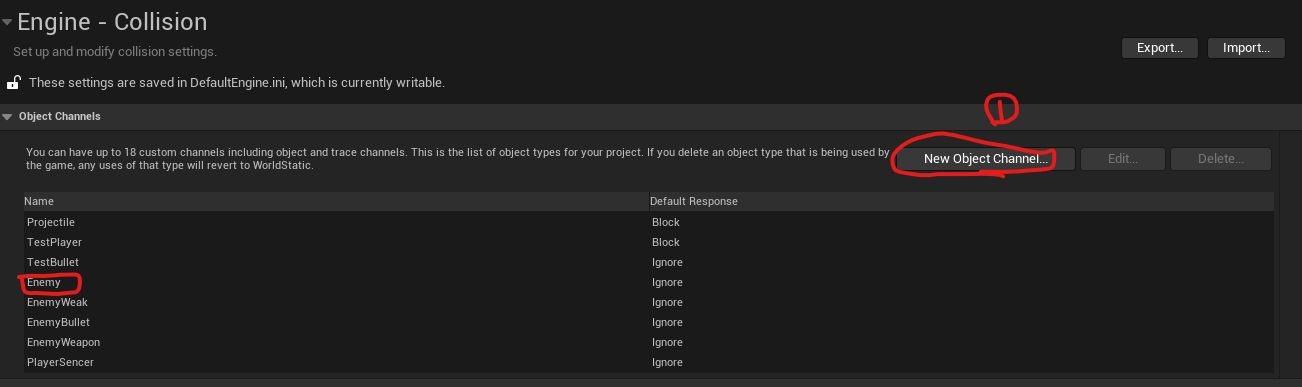The height and width of the screenshot is (387, 1302).
Task: Select the TestPlayer channel row
Action: click(649, 242)
